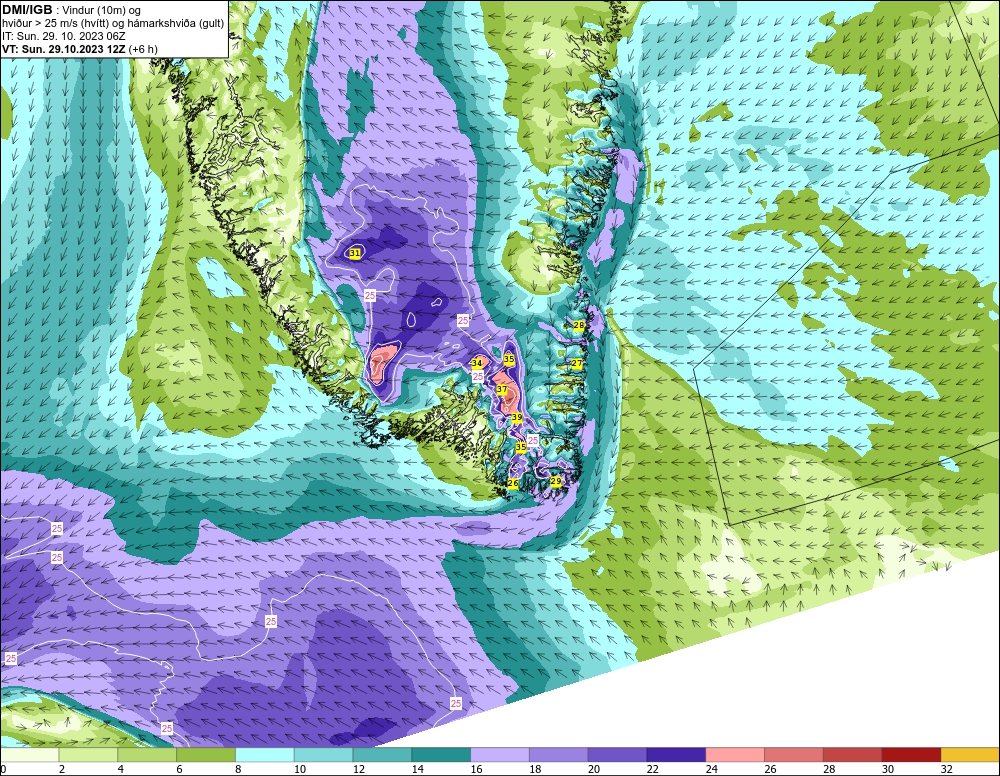1000x776 pixels.
Task: Click the yellow 26 max gust label
Action: click(513, 483)
